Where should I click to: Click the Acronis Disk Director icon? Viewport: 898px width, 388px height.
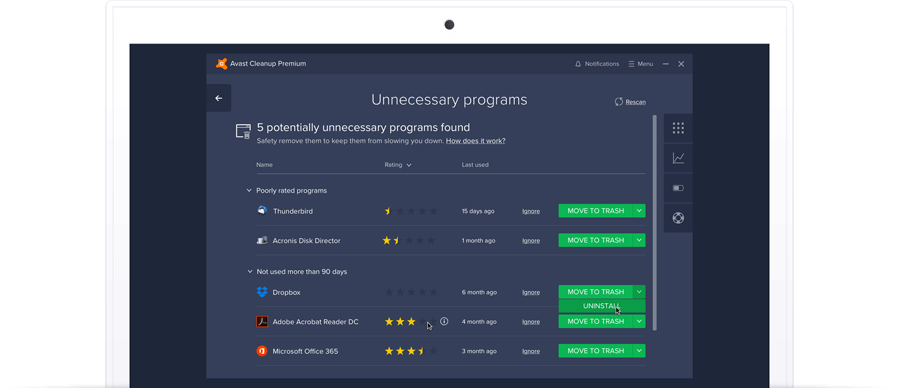(x=262, y=240)
